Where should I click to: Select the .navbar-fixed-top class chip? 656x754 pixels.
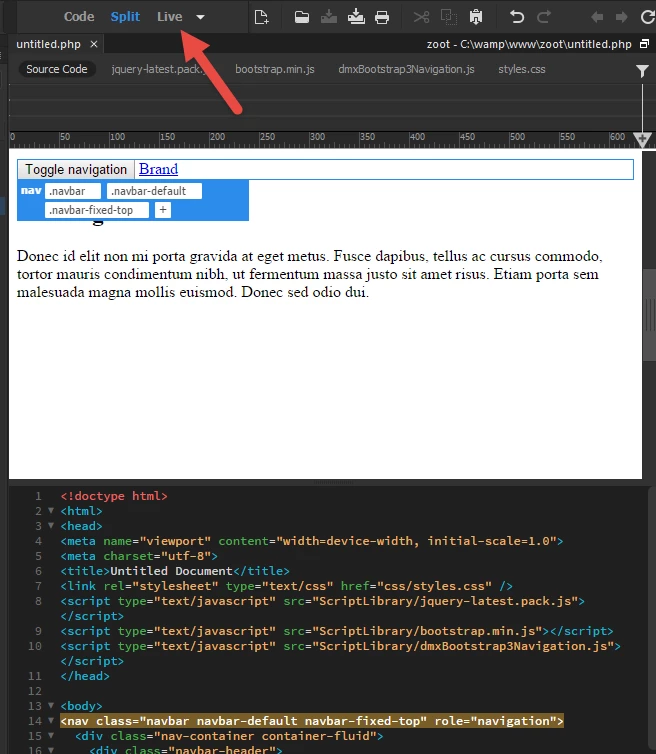pyautogui.click(x=97, y=210)
